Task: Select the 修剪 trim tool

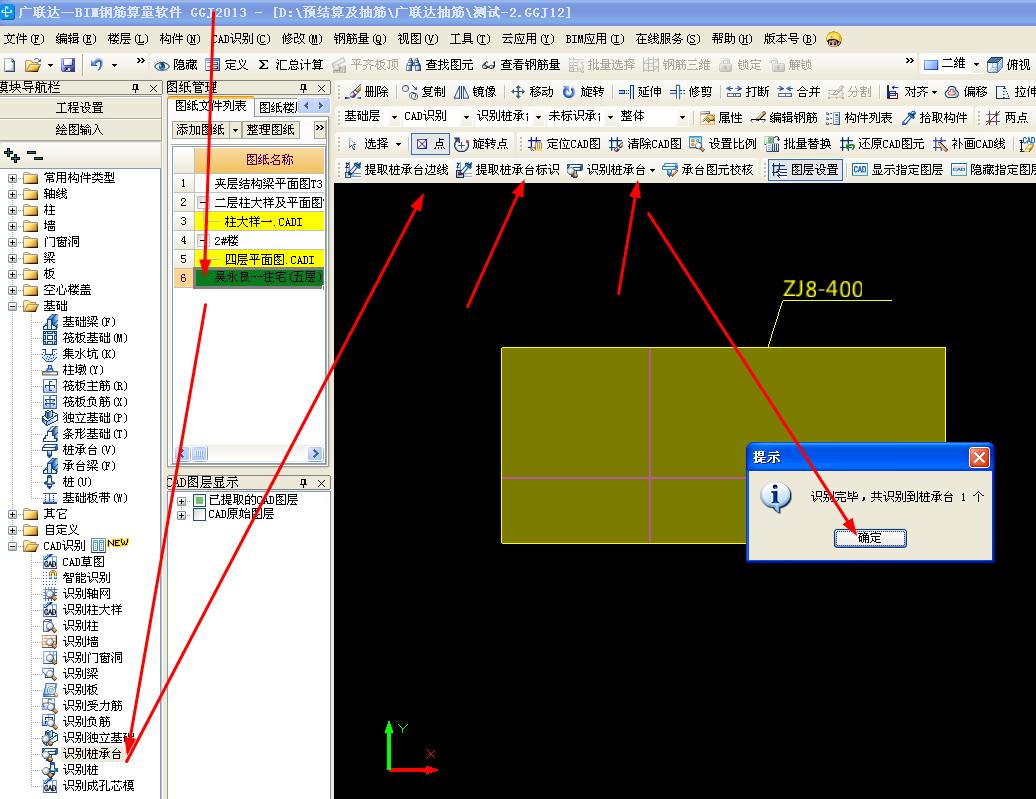Action: coord(691,92)
